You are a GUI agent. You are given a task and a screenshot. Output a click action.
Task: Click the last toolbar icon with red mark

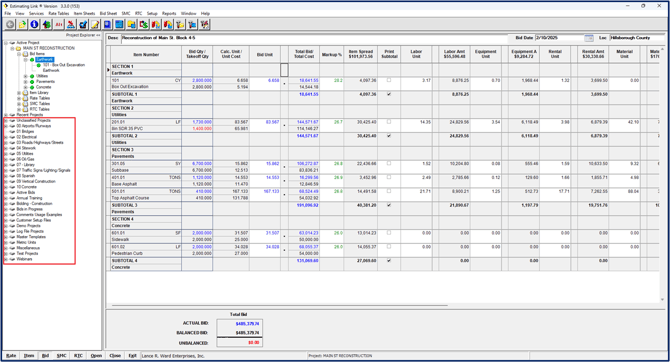pos(205,24)
